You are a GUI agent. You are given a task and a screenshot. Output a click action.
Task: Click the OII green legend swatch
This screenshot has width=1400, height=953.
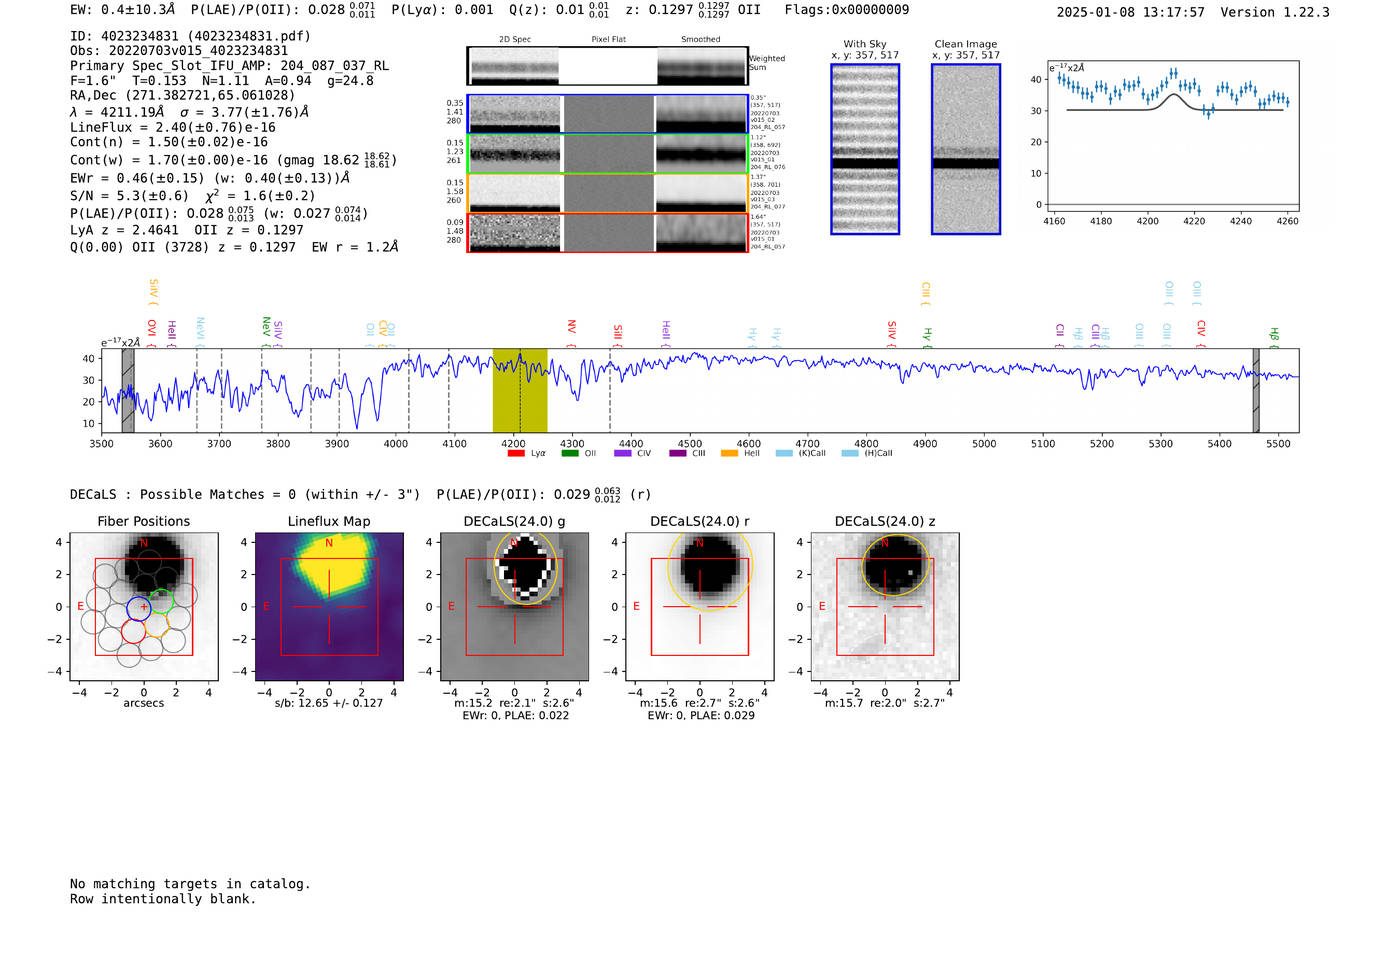click(x=570, y=453)
